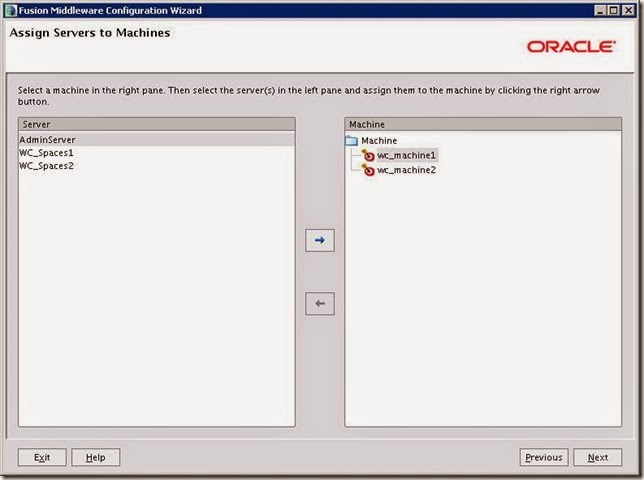Image resolution: width=644 pixels, height=480 pixels.
Task: Close the Configuration Wizard window
Action: click(628, 10)
